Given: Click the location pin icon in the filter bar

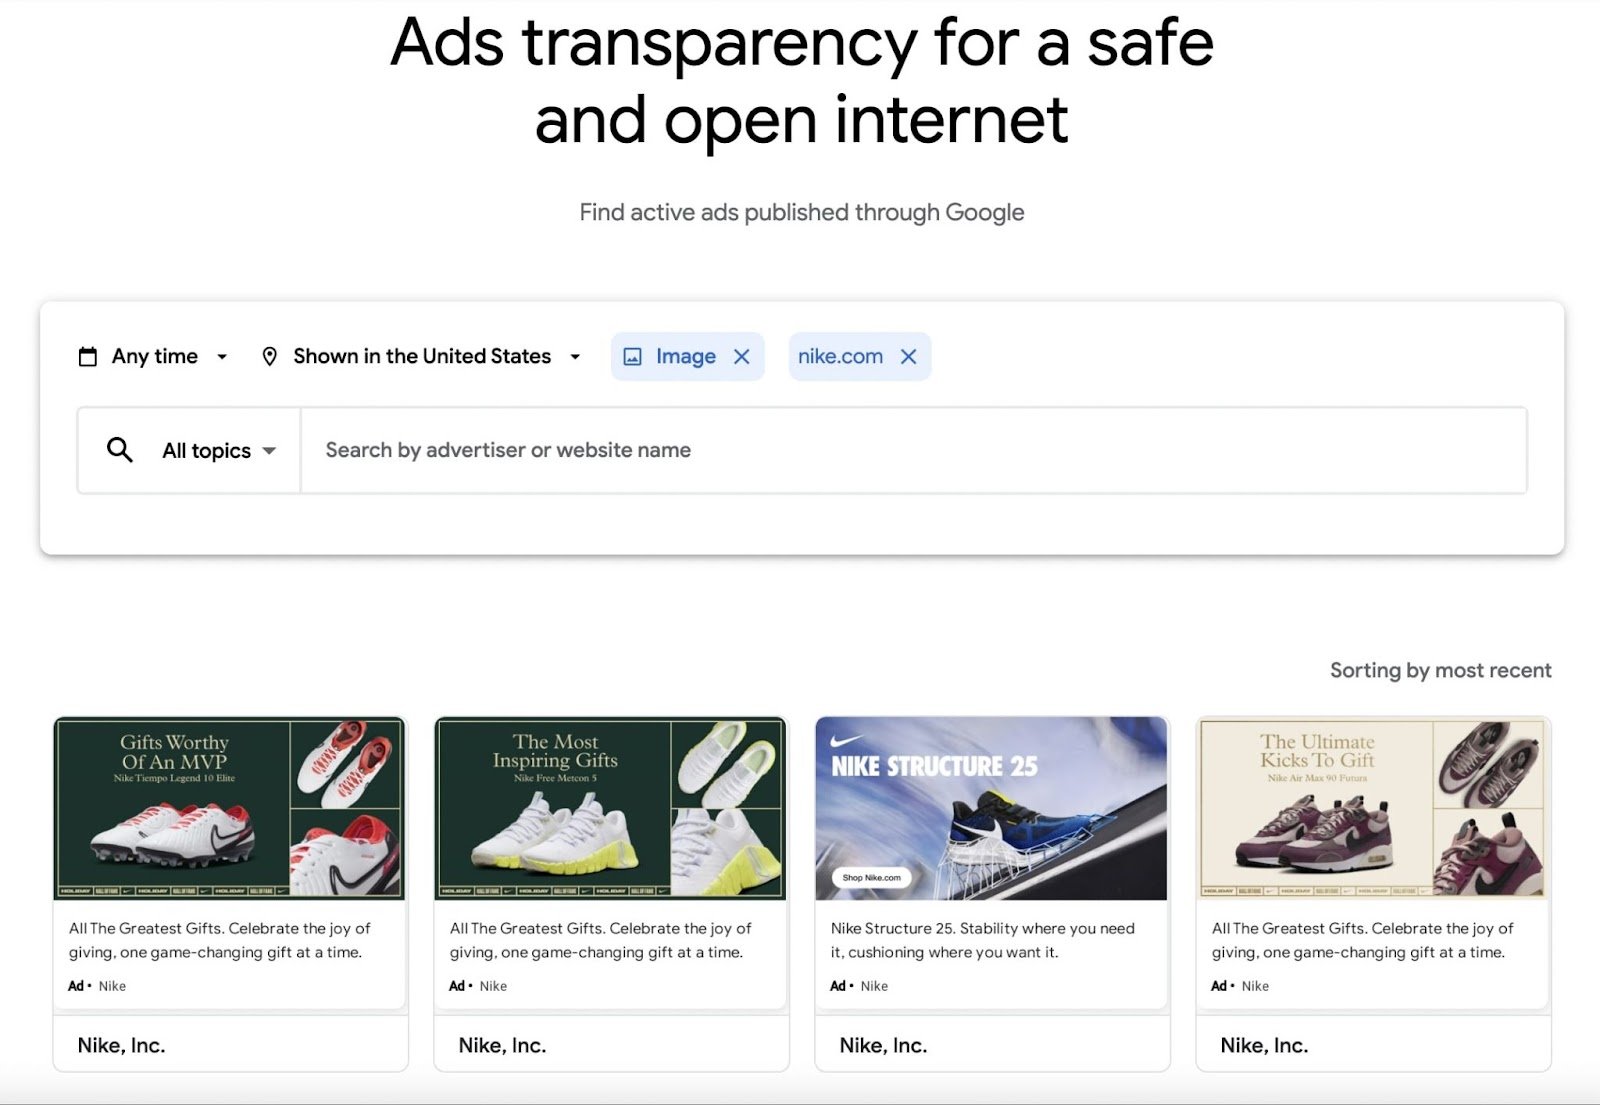Looking at the screenshot, I should pyautogui.click(x=270, y=356).
